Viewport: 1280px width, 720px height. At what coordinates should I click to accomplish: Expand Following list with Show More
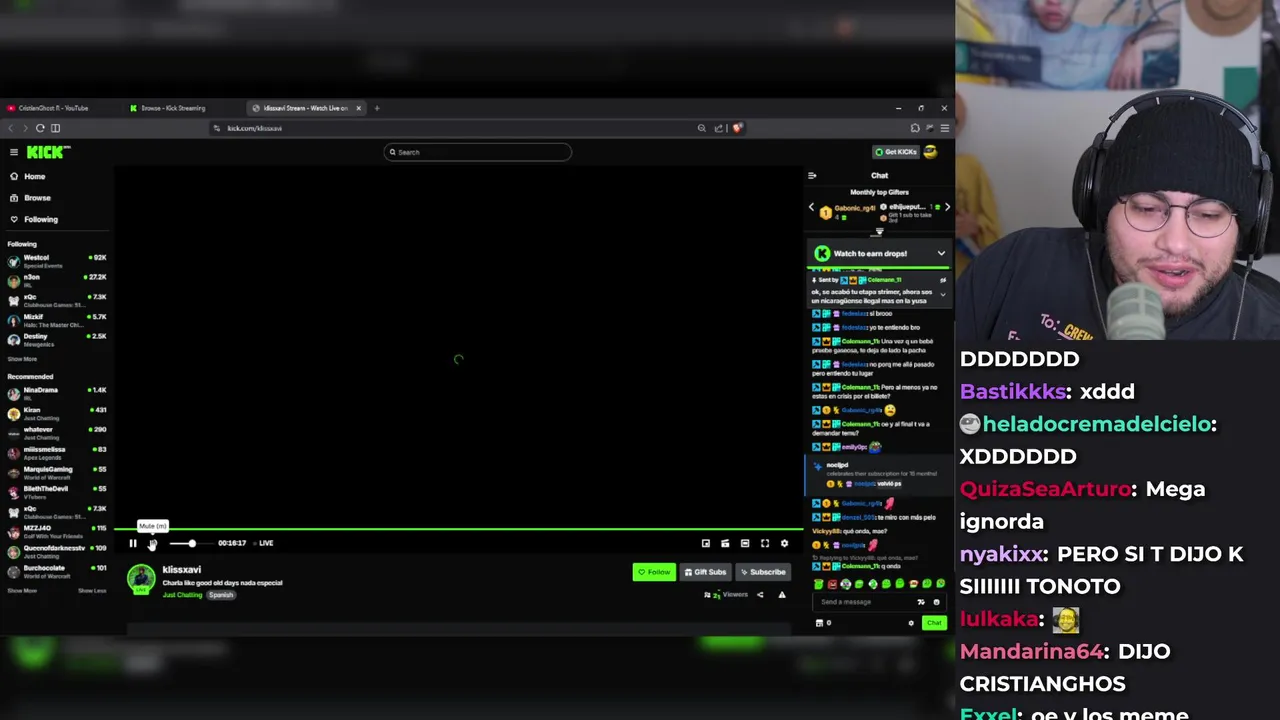pos(22,359)
